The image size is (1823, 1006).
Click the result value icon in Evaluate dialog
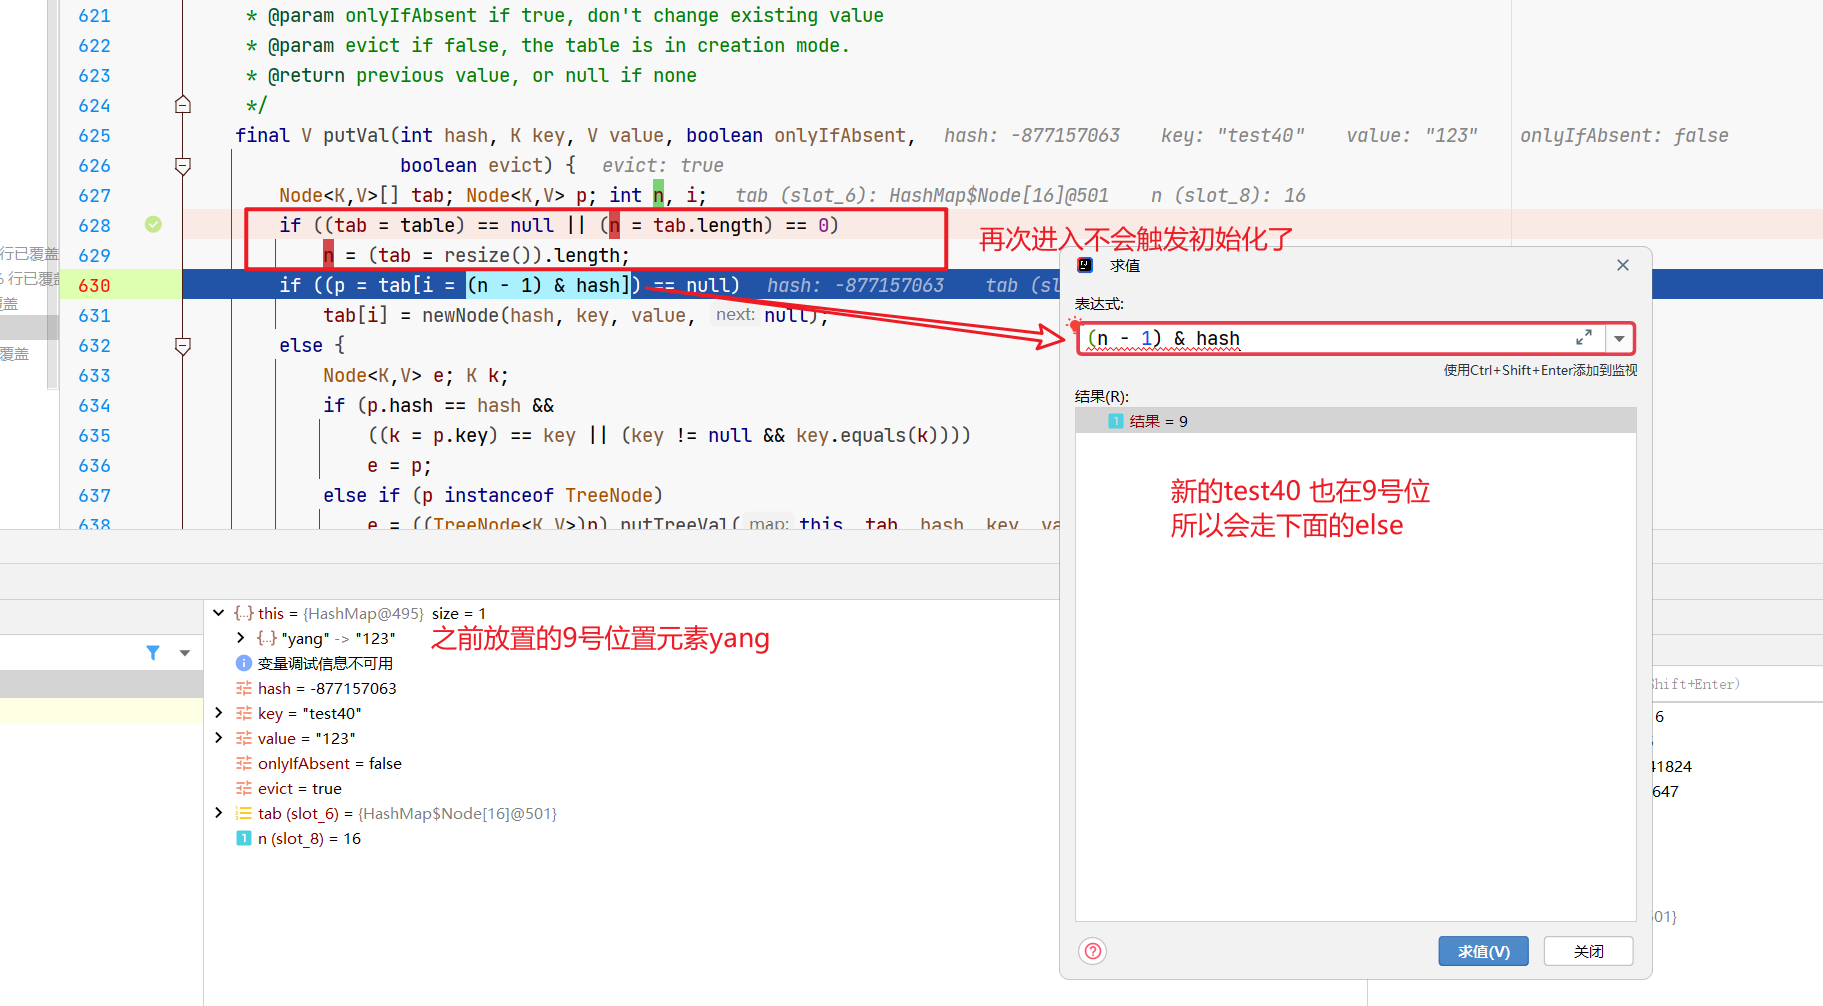(1116, 421)
